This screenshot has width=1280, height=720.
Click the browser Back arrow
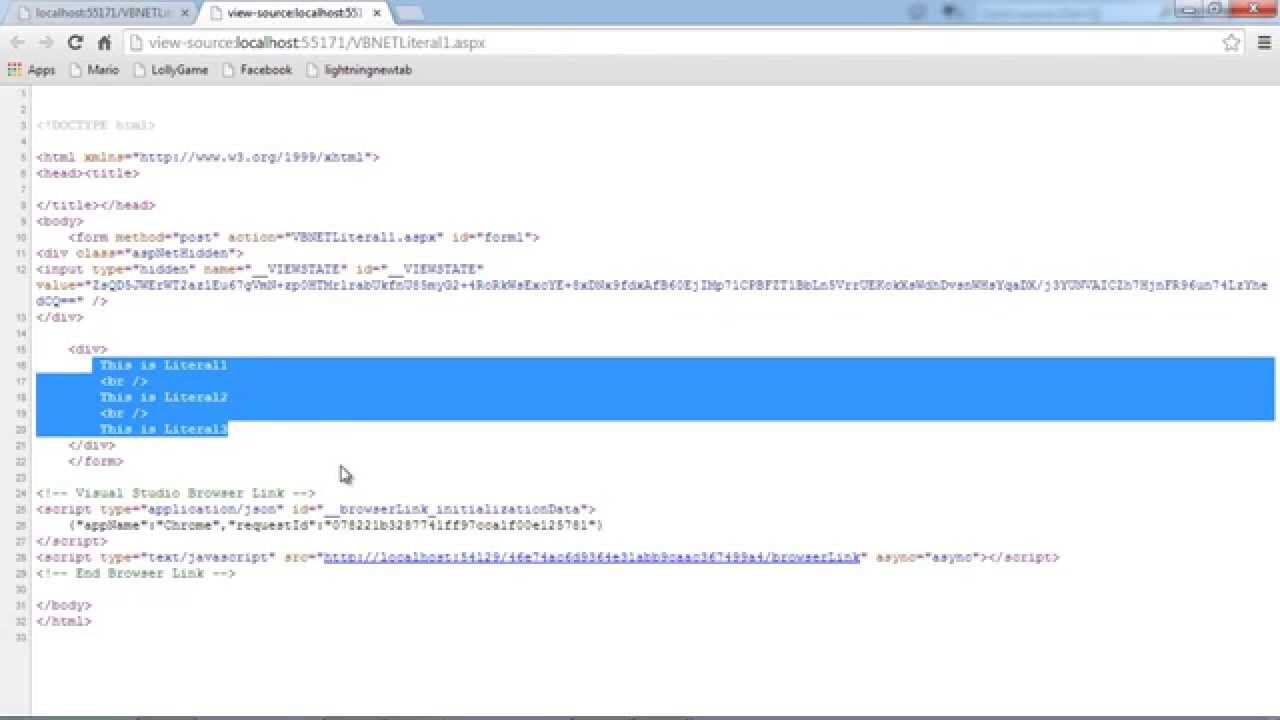[17, 43]
